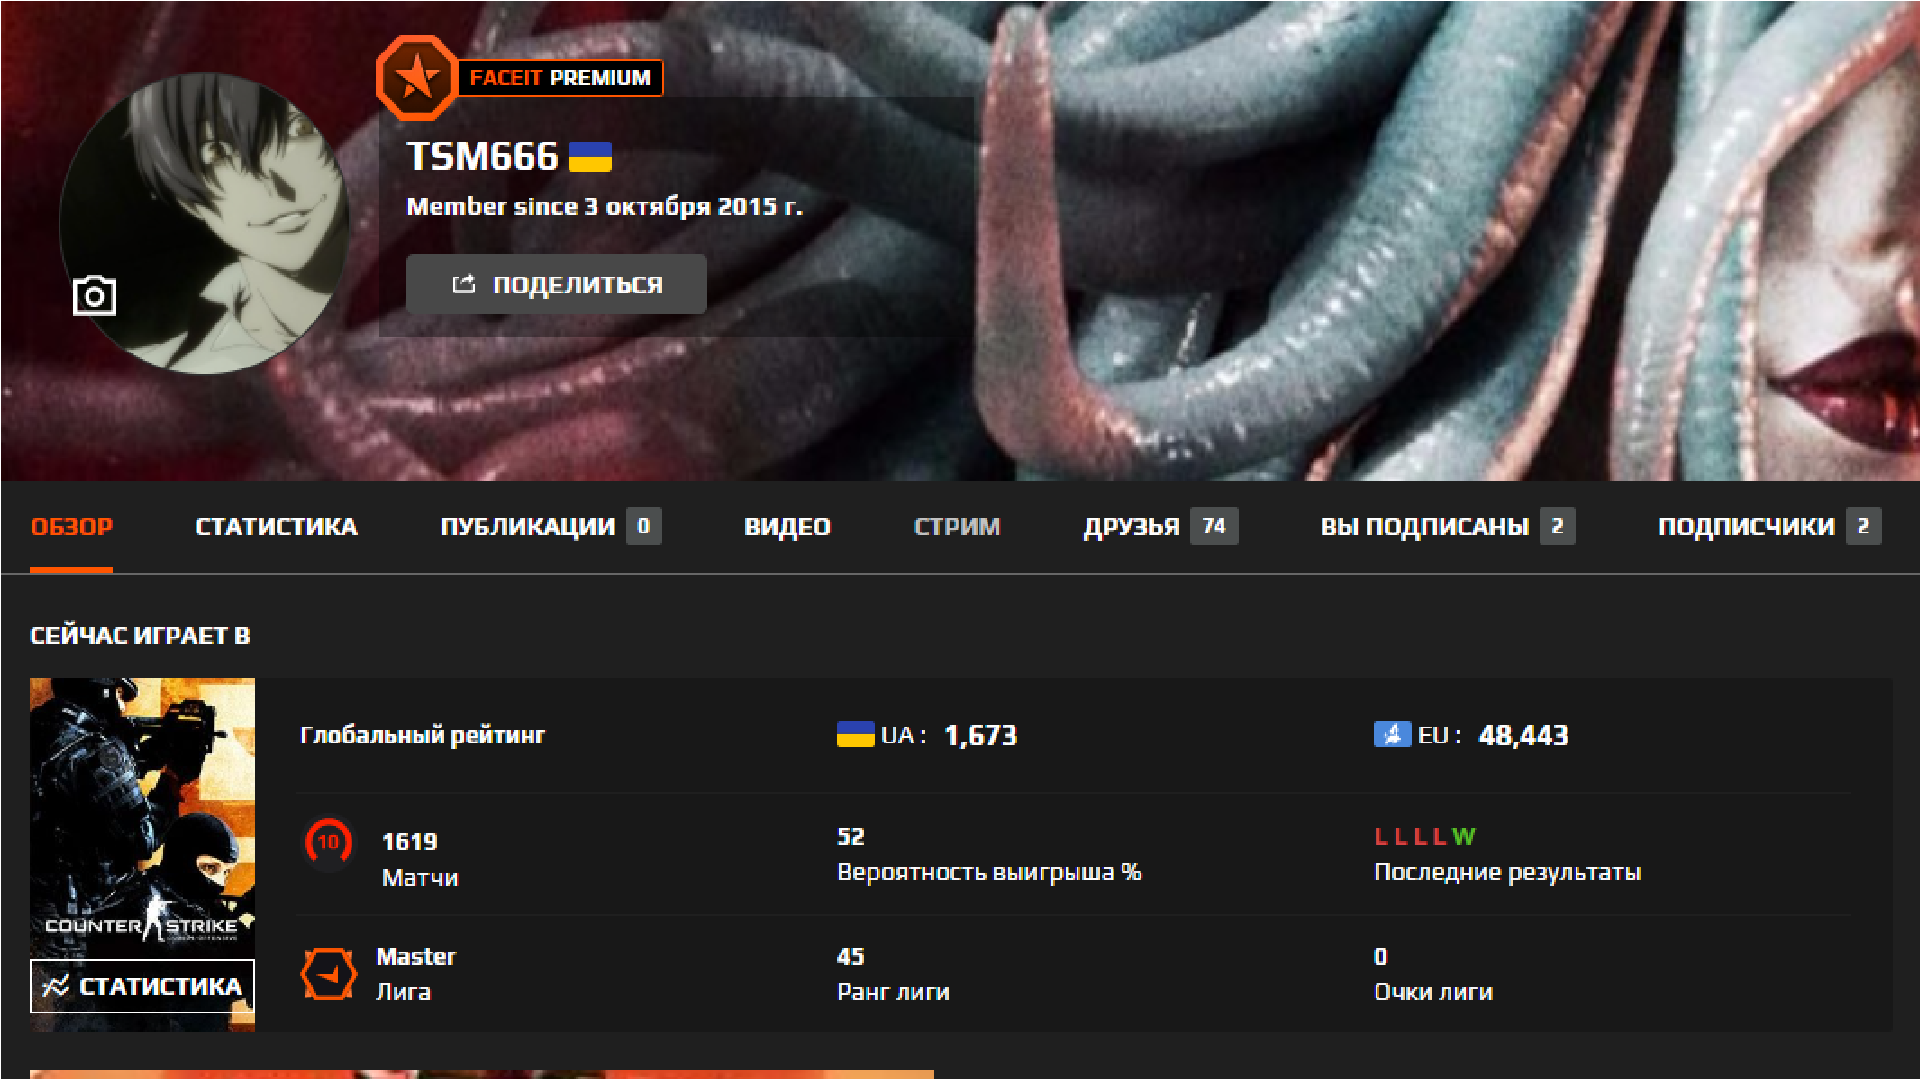Open the Обзор tab
Image resolution: width=1920 pixels, height=1080 pixels.
coord(72,527)
